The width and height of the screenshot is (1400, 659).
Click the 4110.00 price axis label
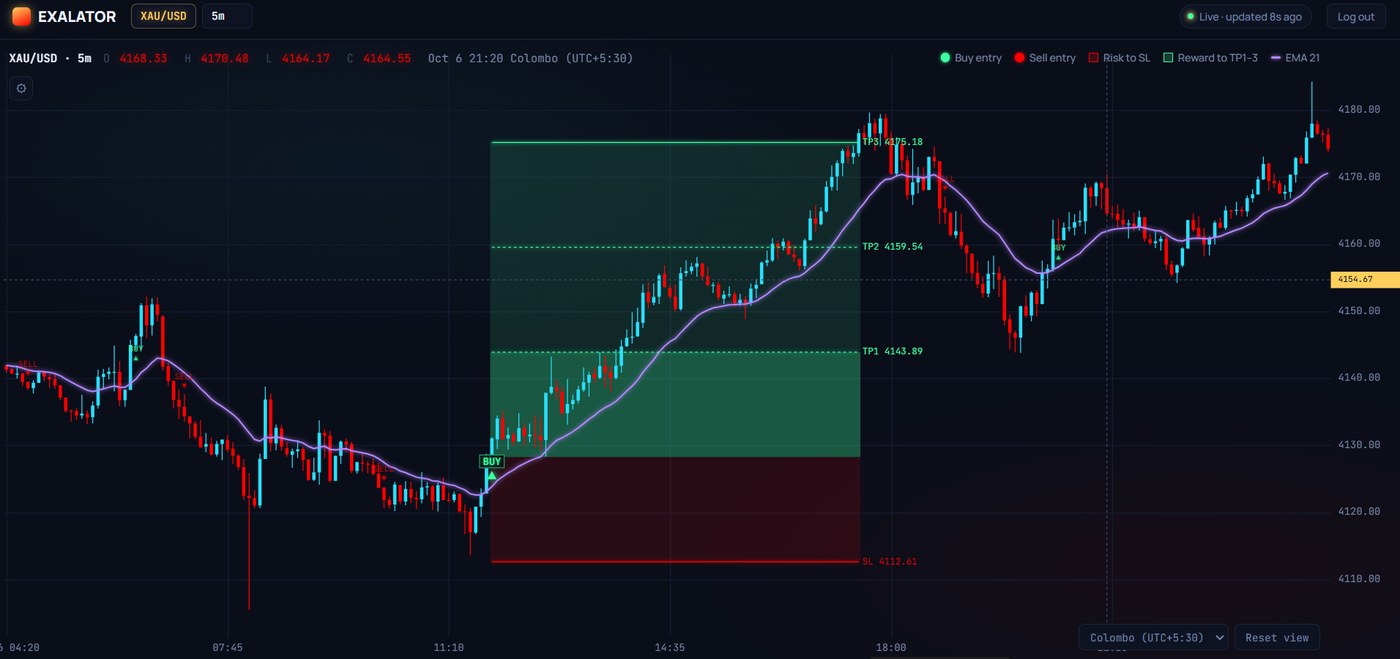point(1359,579)
